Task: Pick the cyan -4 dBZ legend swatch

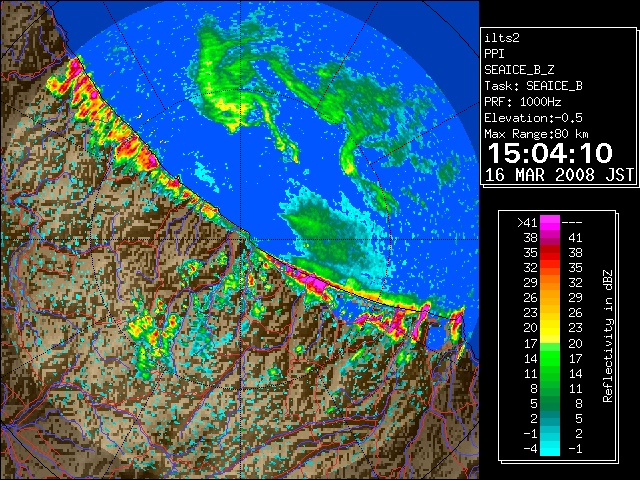Action: 550,449
